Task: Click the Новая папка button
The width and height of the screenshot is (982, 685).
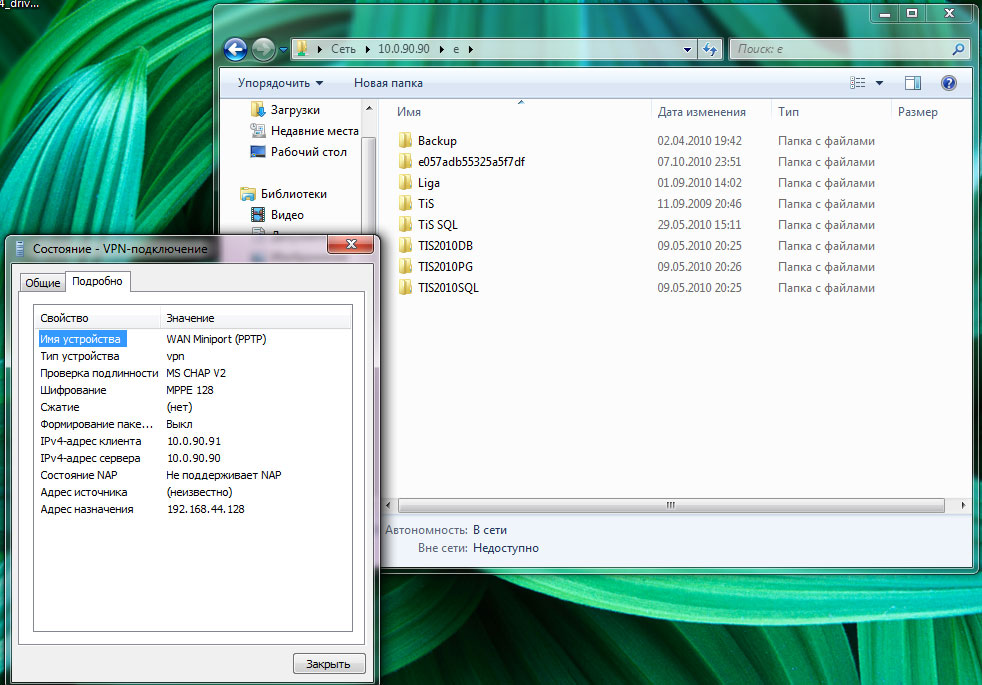Action: (388, 83)
